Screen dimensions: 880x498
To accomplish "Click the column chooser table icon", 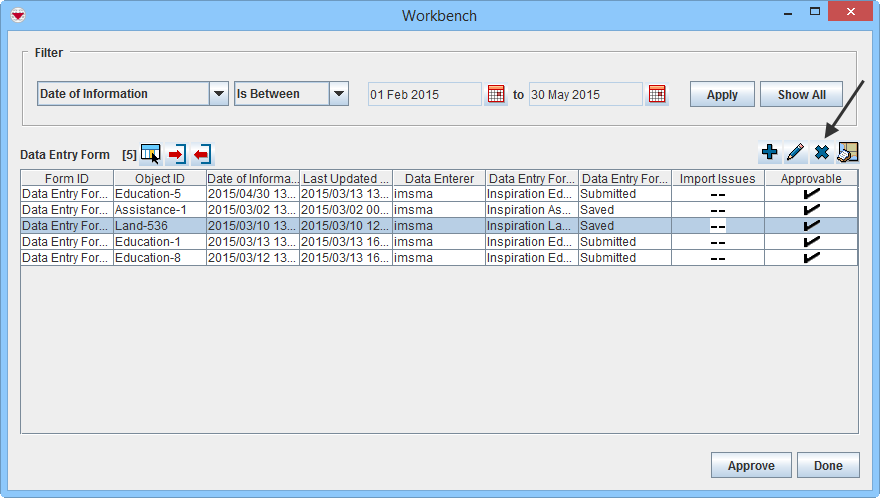I will (x=150, y=154).
